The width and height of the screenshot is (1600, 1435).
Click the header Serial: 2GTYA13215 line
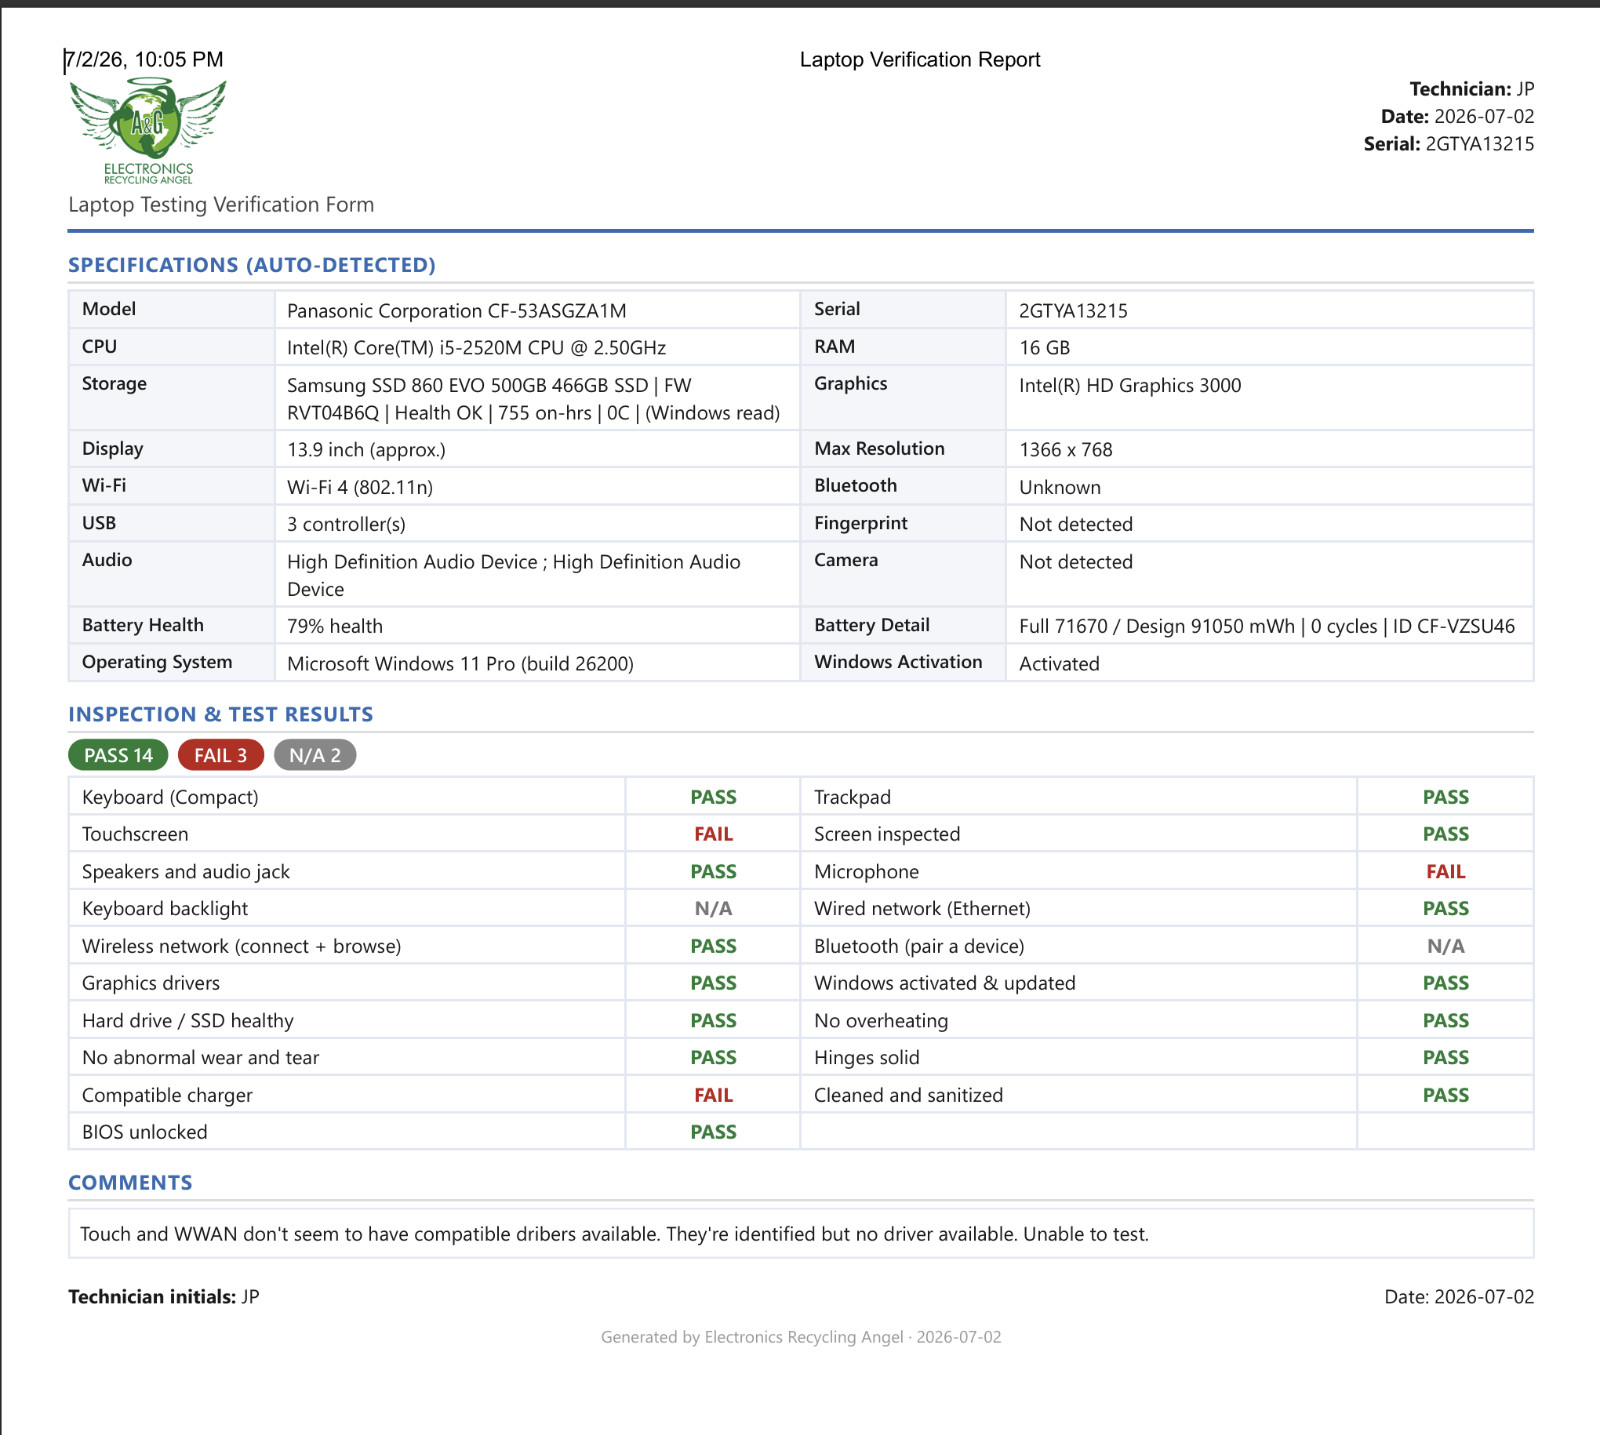click(x=1449, y=144)
